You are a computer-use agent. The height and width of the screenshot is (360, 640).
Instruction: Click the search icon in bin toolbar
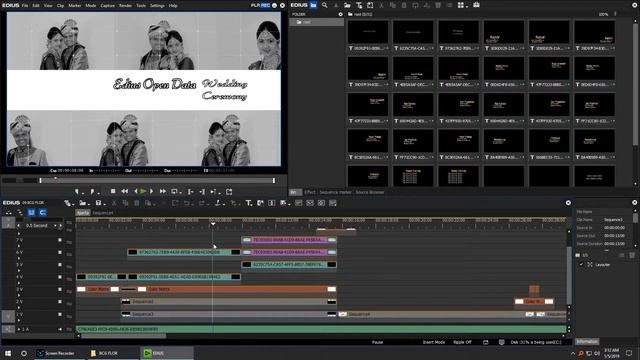324,5
